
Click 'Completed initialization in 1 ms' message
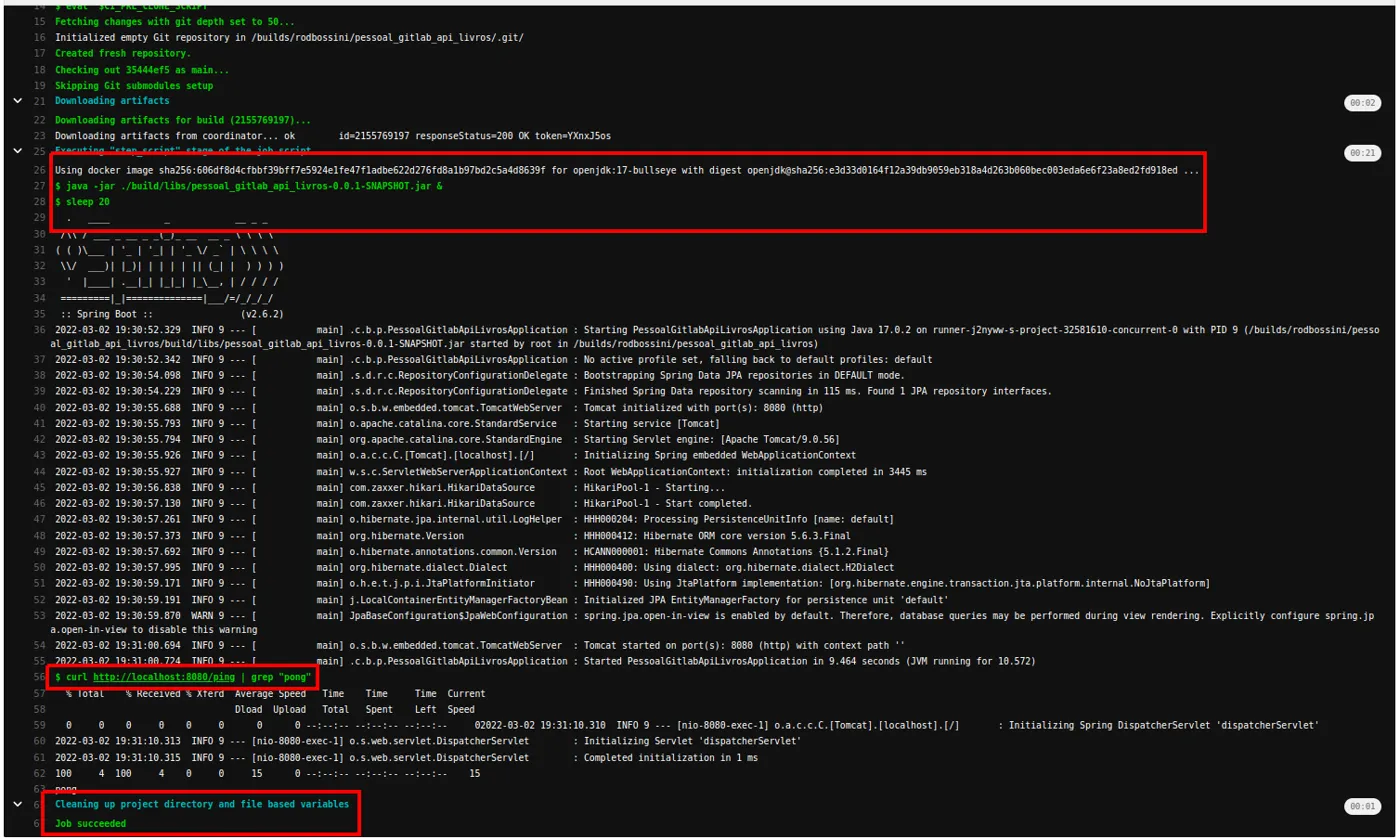click(x=671, y=758)
